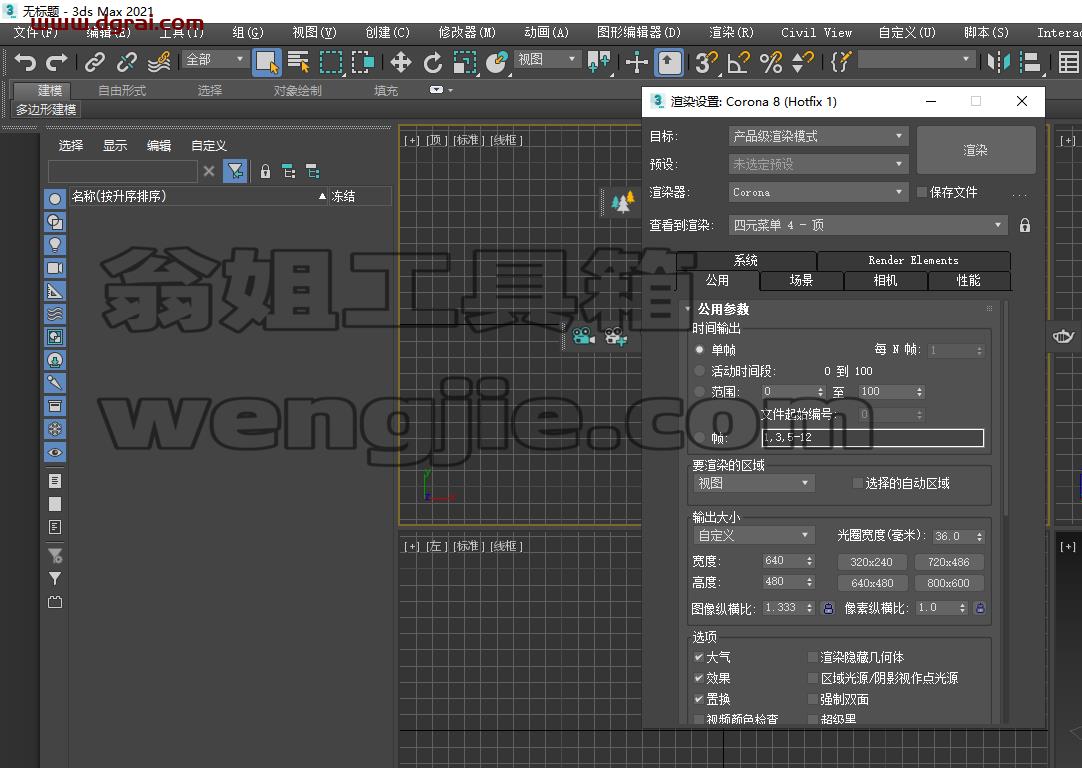The width and height of the screenshot is (1082, 768).
Task: Open the 修改器(M) menu
Action: 467,32
